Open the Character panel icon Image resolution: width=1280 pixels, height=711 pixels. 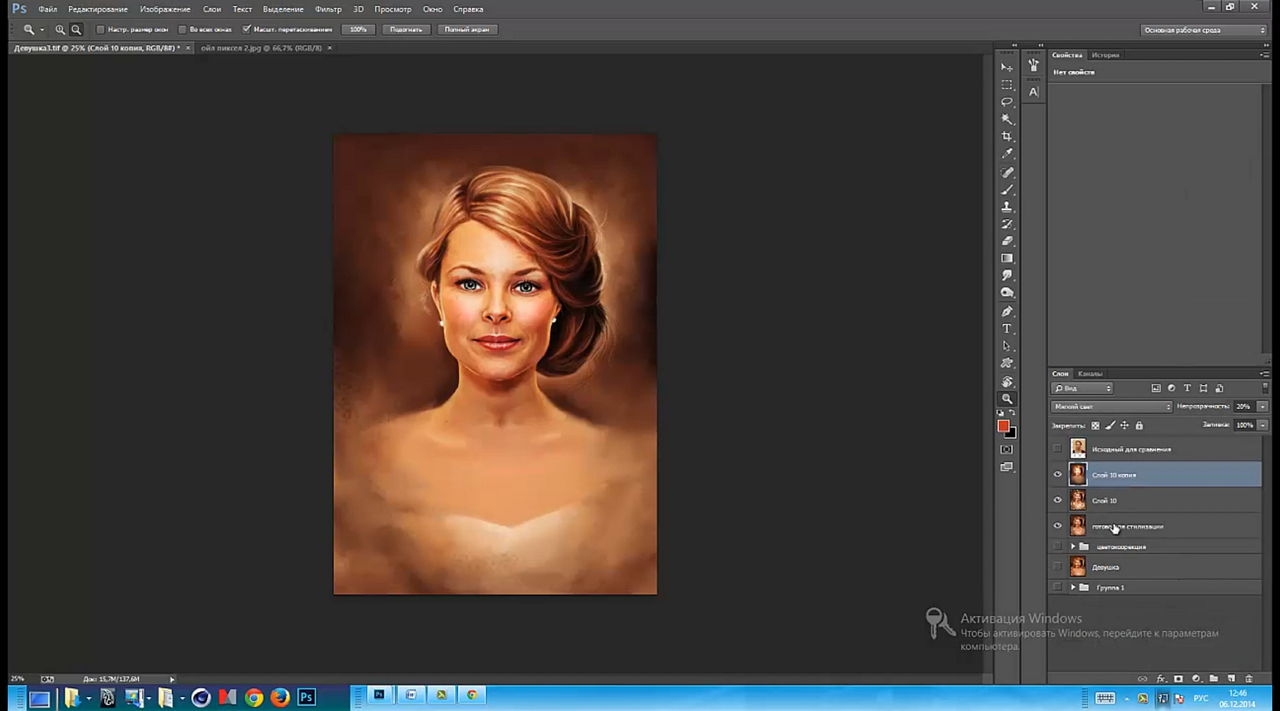1033,92
